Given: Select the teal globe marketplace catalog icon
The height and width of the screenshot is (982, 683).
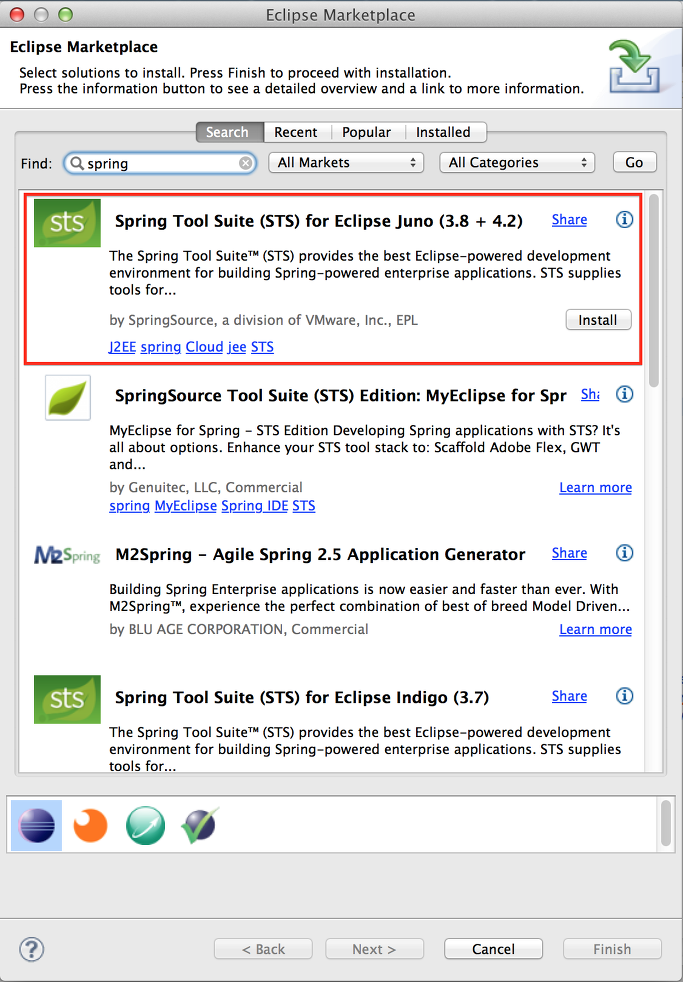Looking at the screenshot, I should 145,825.
